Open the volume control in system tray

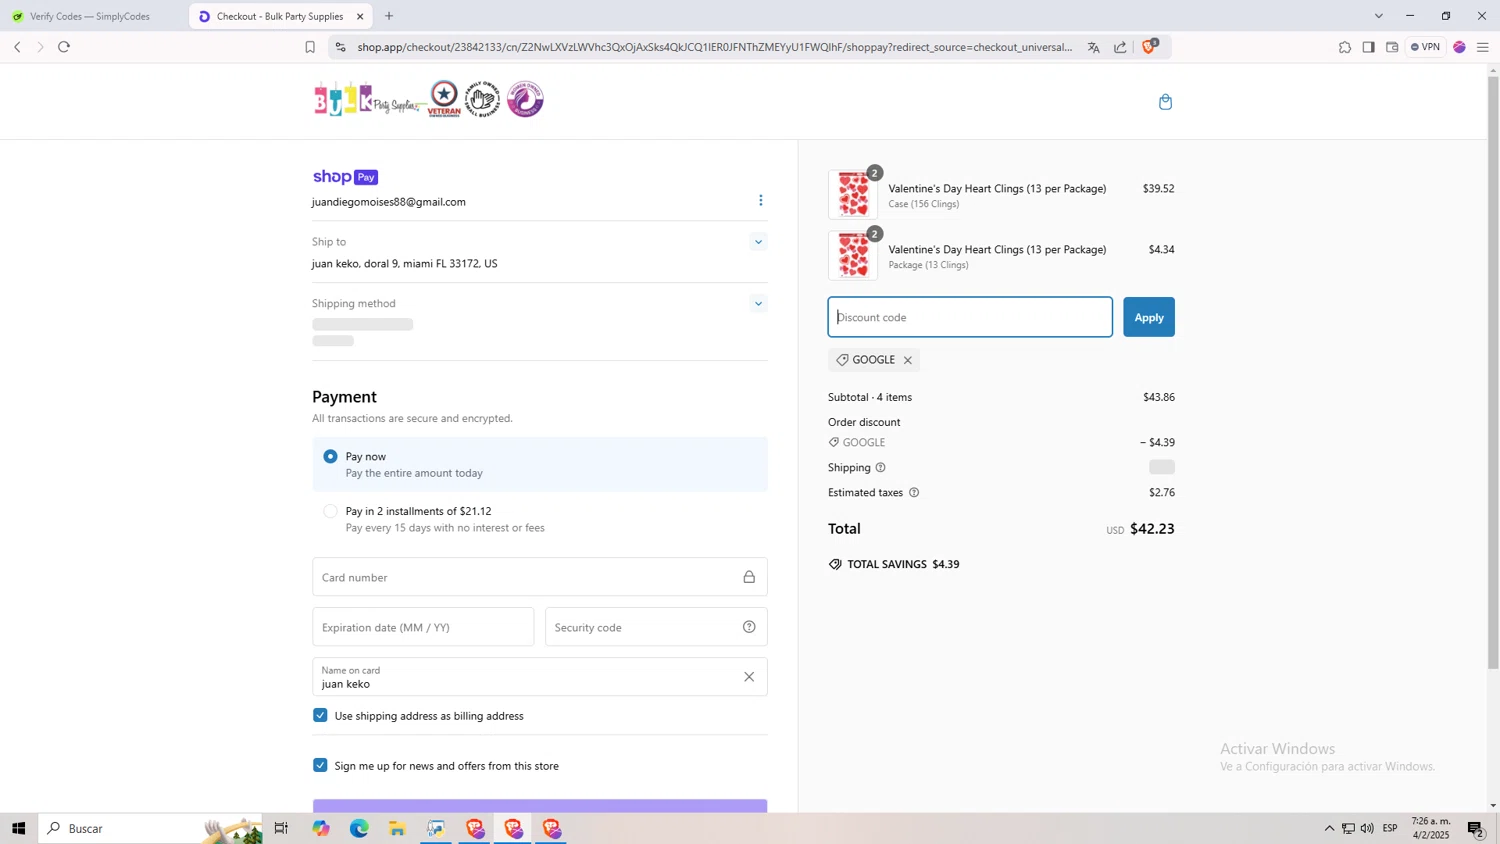pos(1367,828)
